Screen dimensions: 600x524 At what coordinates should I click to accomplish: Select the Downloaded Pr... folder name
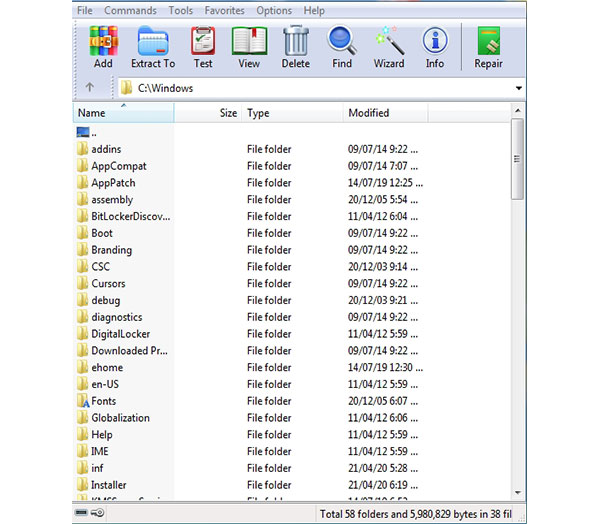coord(129,351)
